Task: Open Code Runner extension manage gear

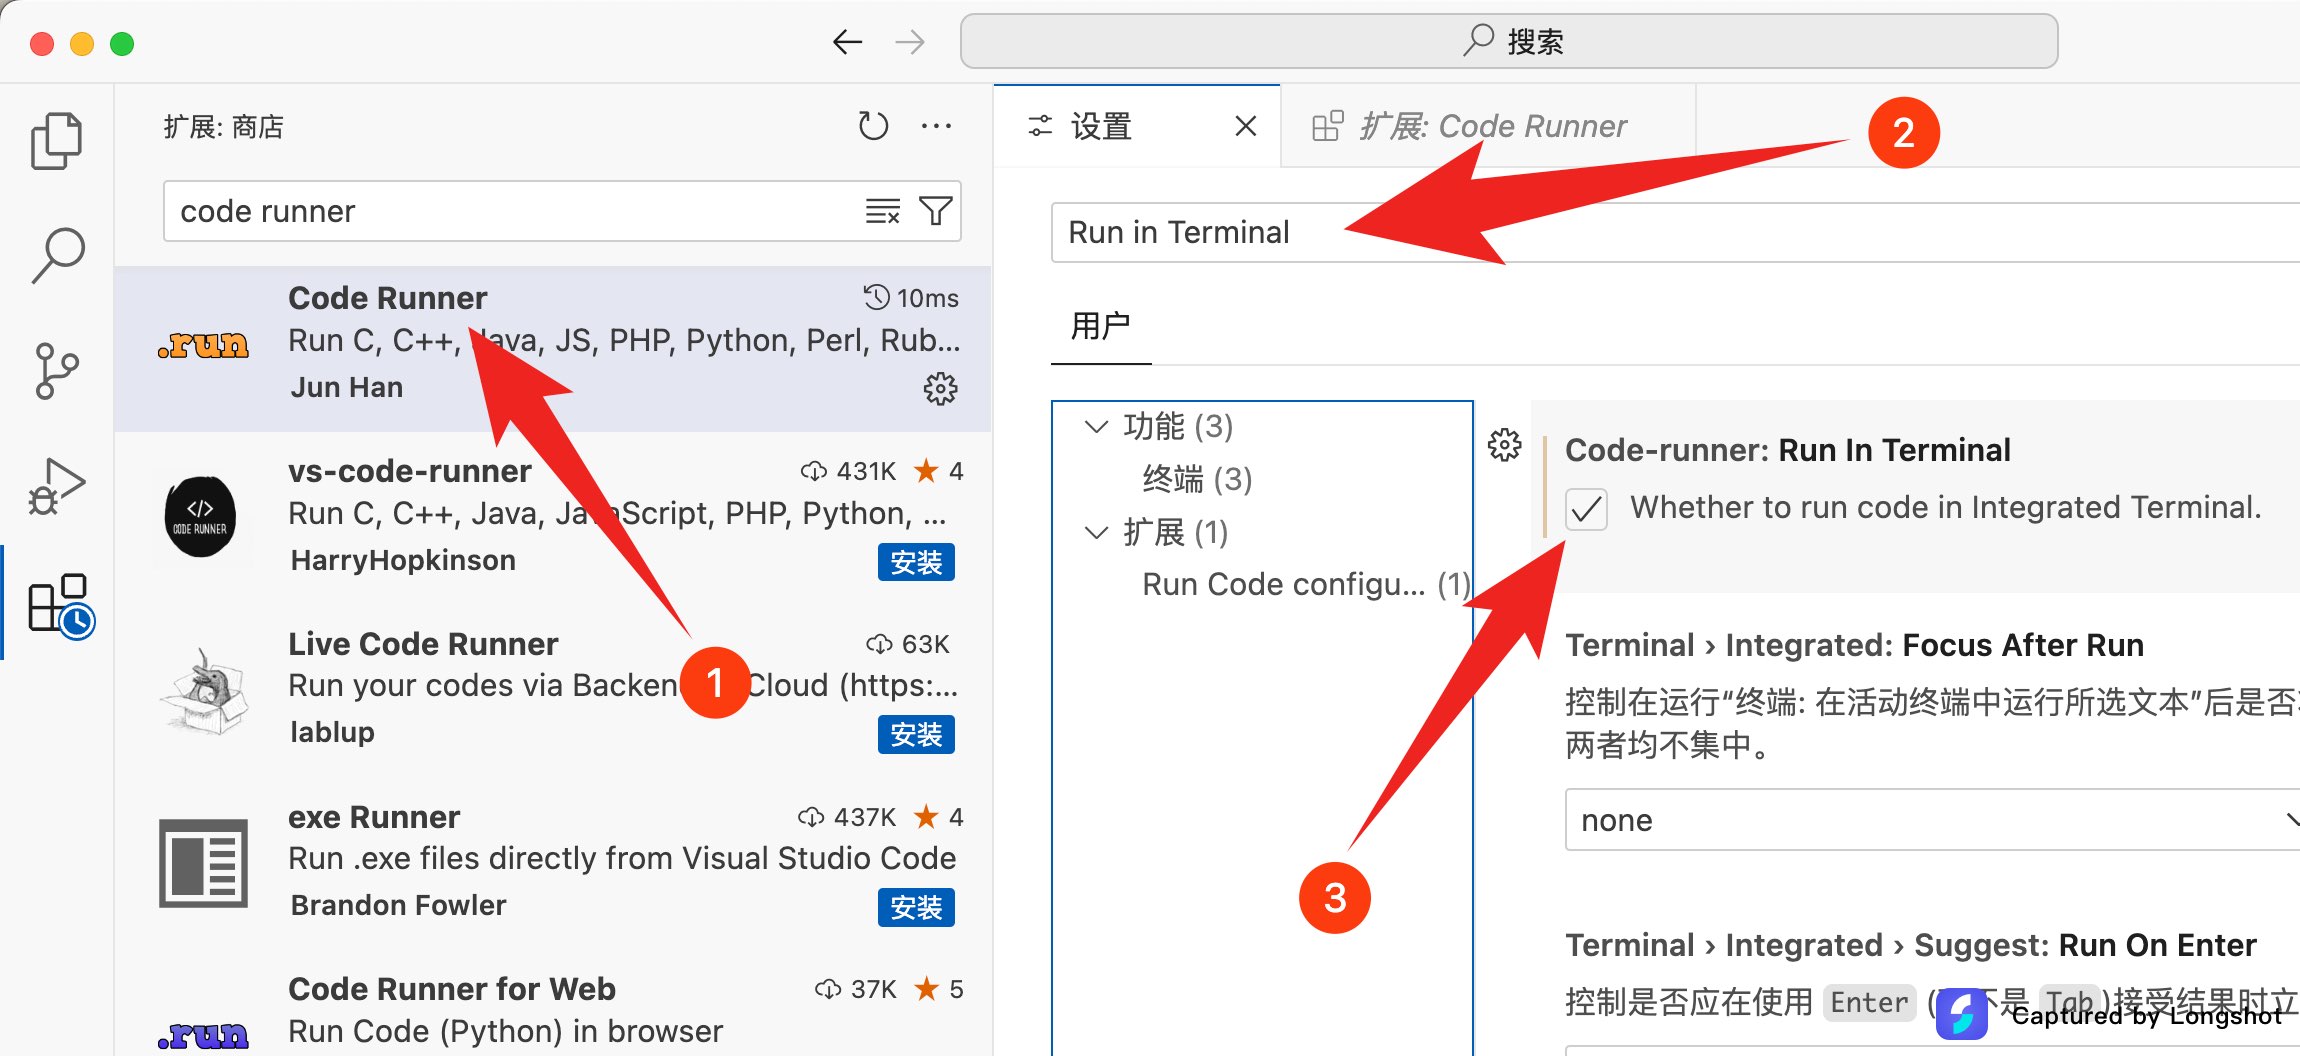Action: click(x=939, y=388)
